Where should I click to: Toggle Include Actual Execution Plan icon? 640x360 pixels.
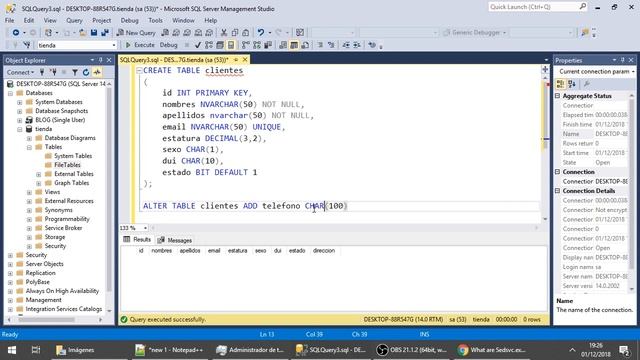[x=245, y=45]
